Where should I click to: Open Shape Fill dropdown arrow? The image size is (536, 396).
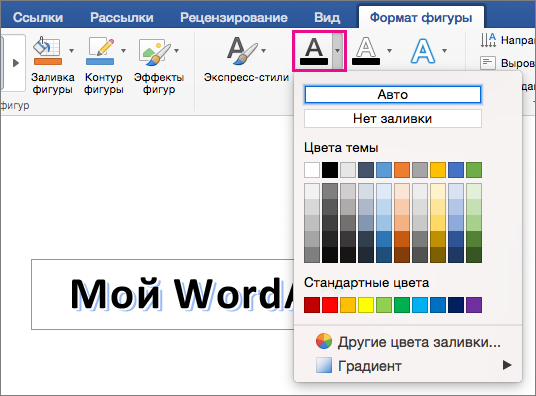point(71,51)
